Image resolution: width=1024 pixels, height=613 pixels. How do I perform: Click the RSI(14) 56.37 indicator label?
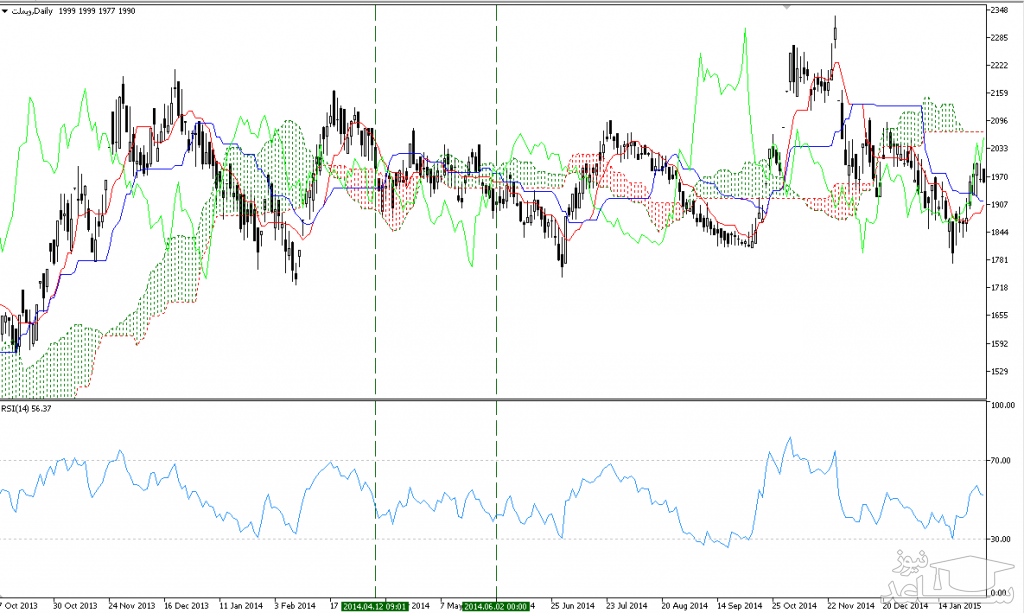pyautogui.click(x=28, y=409)
